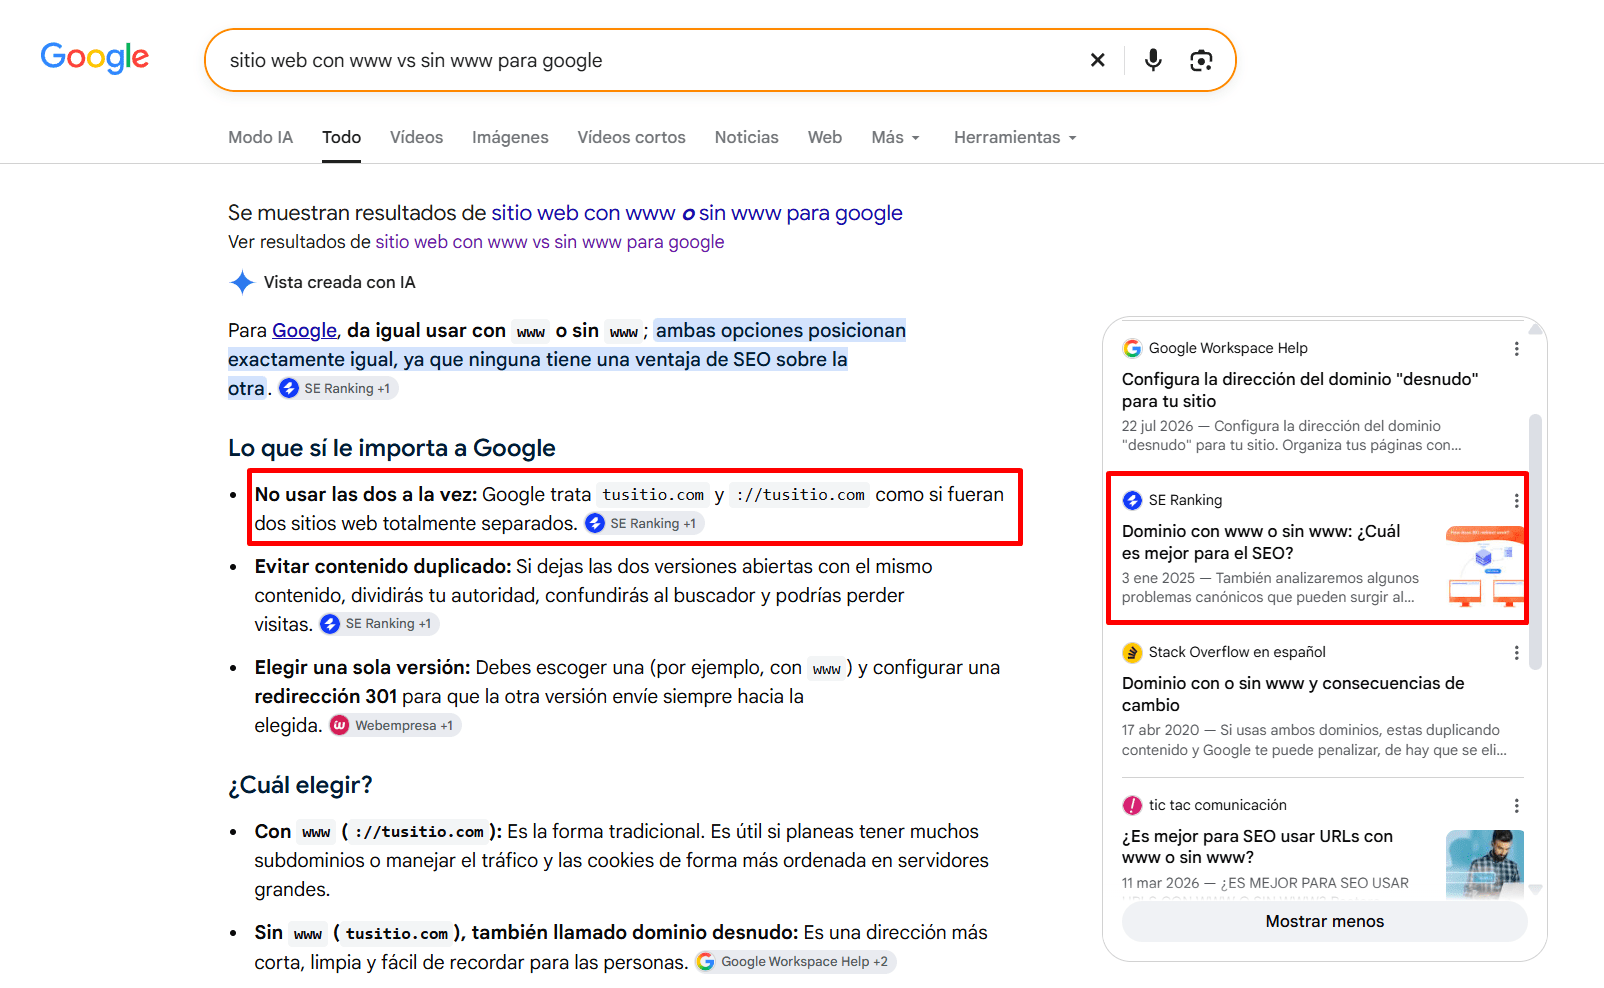Open the three-dot menu for Stack Overflow en español

(x=1516, y=652)
